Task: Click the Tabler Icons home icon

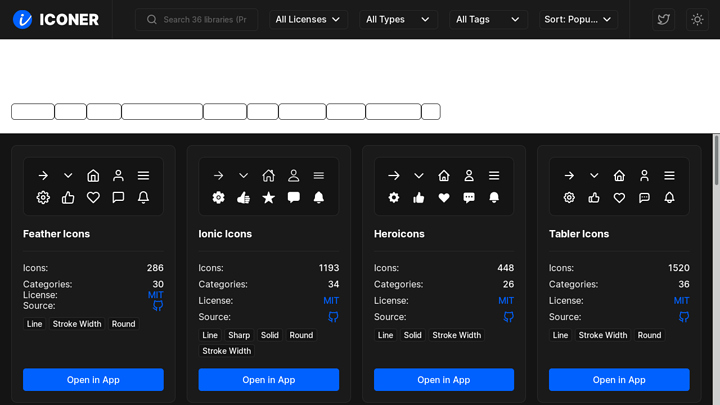Action: (619, 175)
